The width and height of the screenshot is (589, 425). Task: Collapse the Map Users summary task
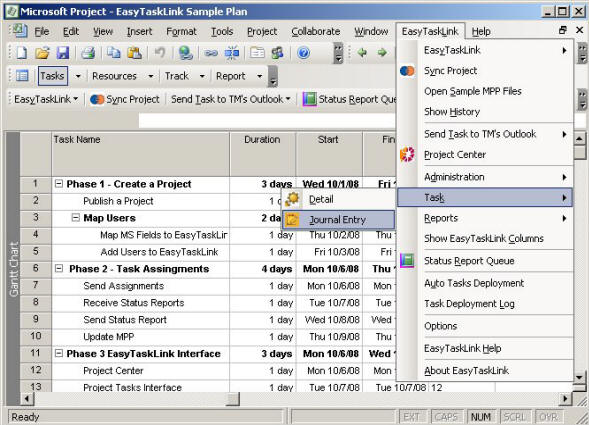pyautogui.click(x=76, y=218)
